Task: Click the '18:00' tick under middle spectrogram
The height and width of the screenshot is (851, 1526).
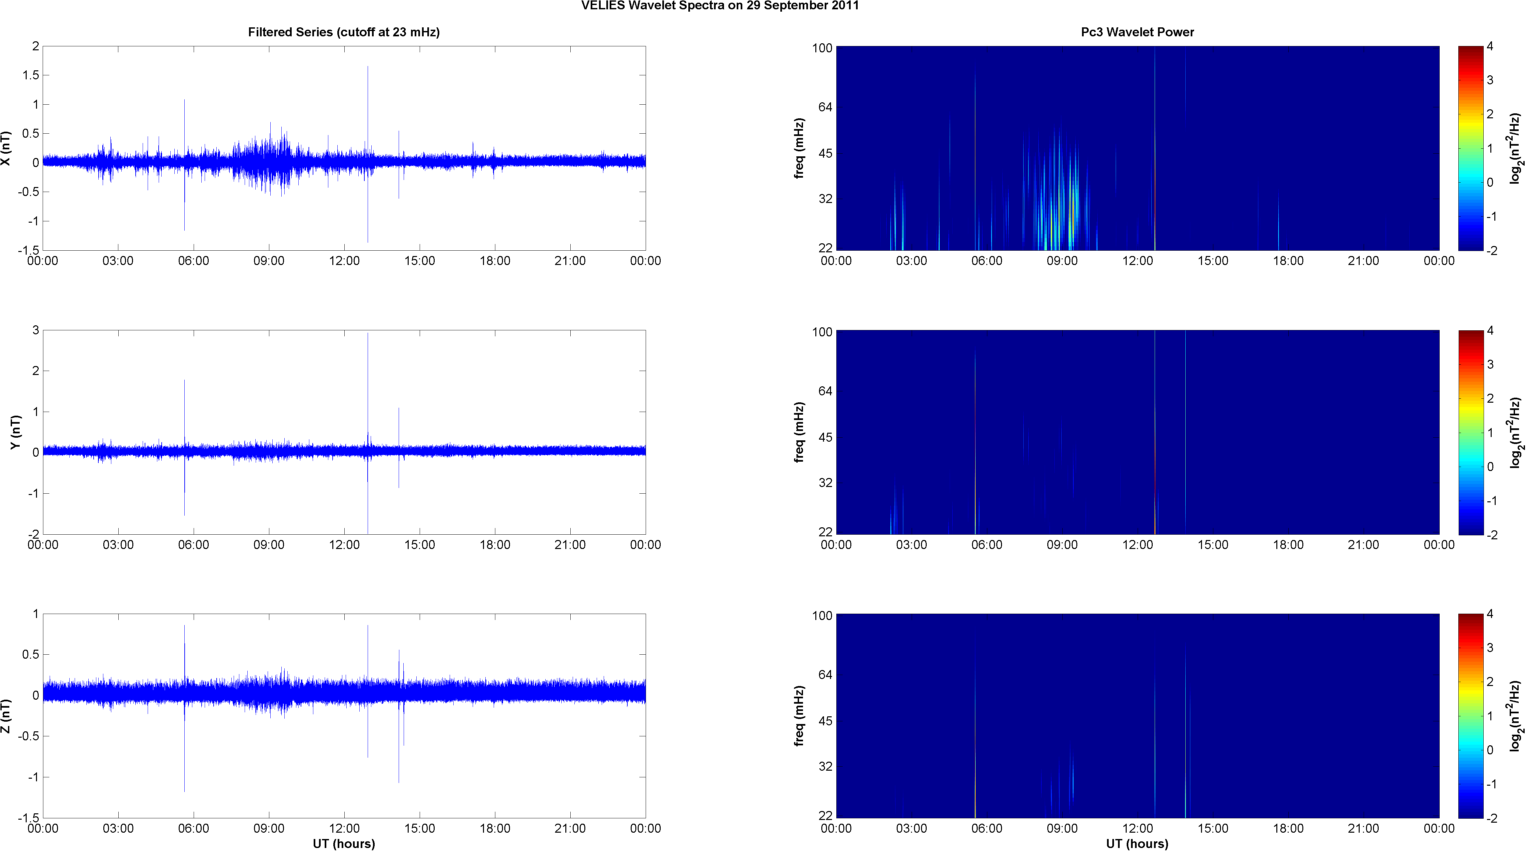Action: click(x=1288, y=545)
